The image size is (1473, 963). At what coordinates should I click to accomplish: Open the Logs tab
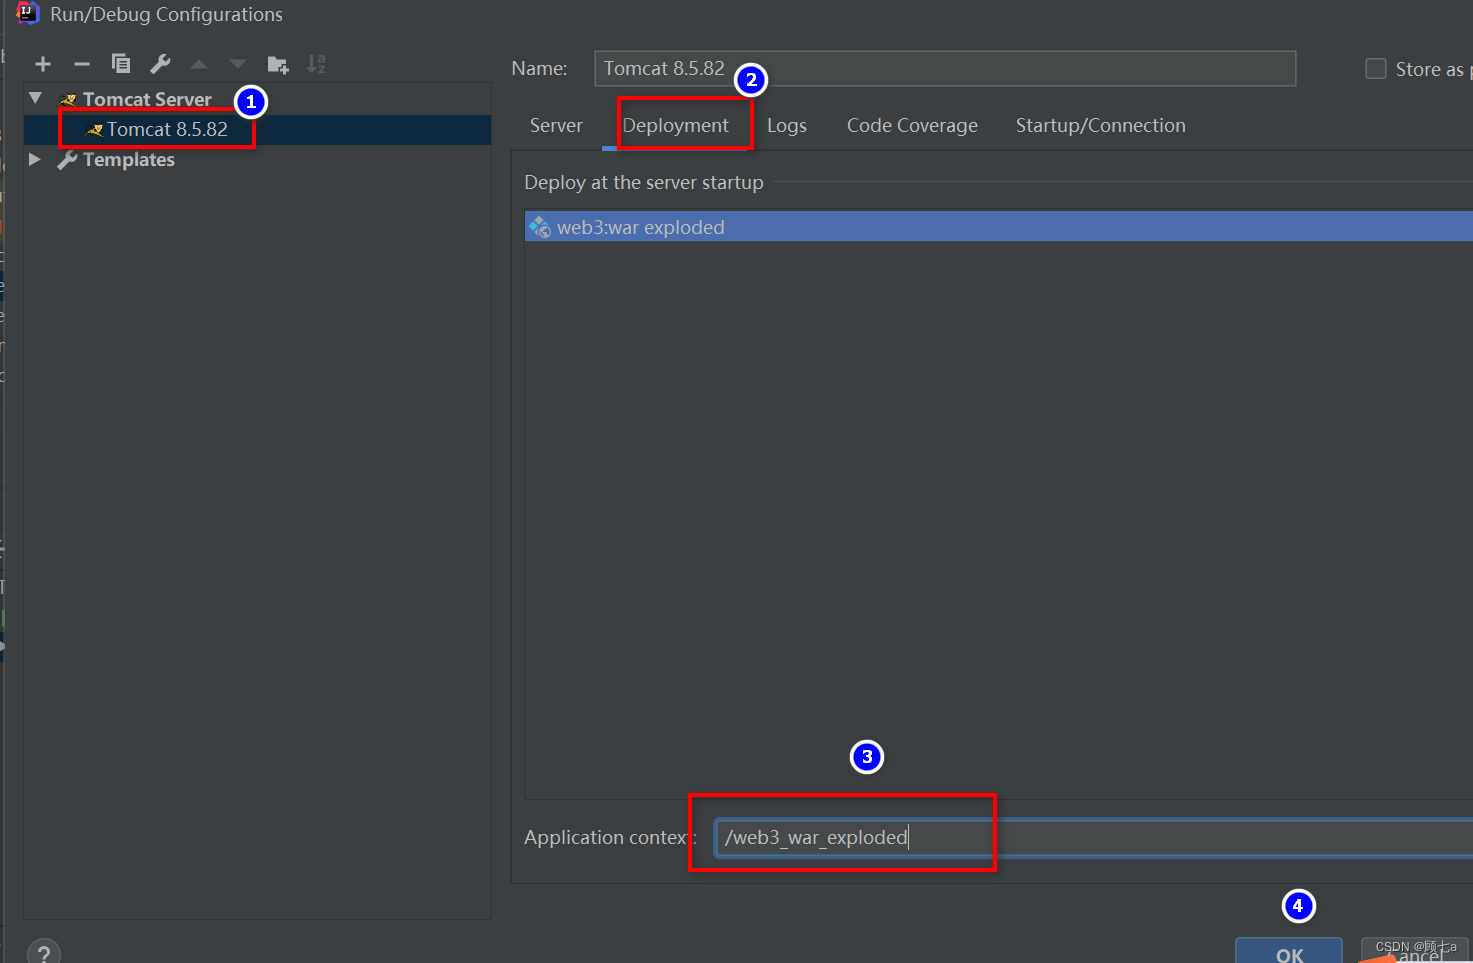tap(787, 125)
